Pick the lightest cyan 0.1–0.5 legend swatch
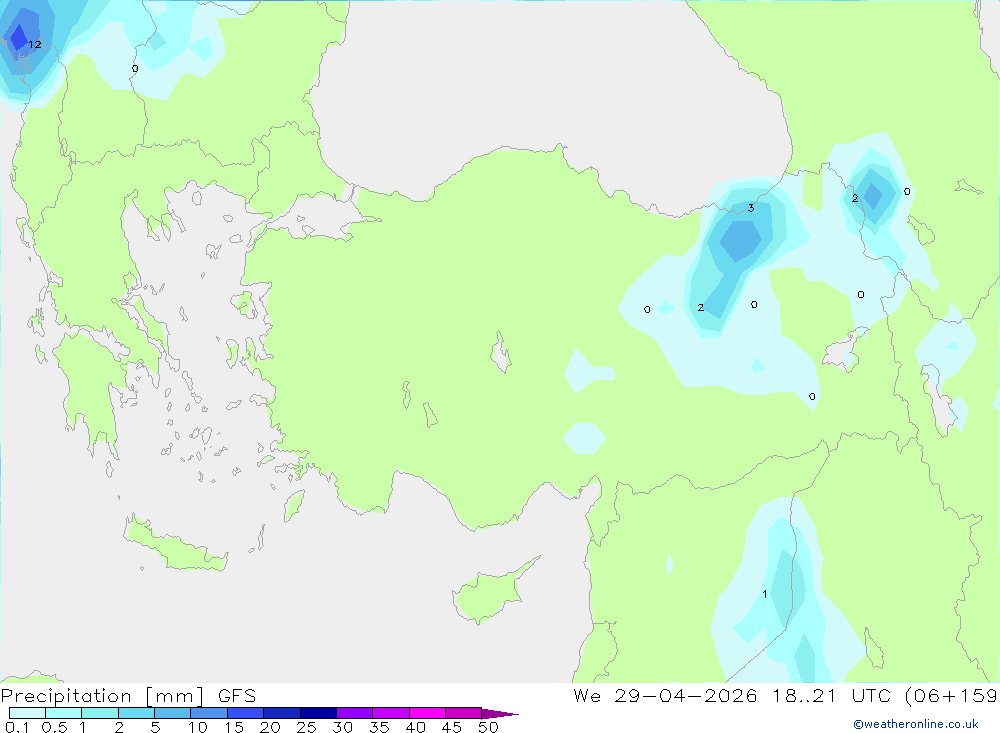This screenshot has width=1000, height=733. (x=27, y=713)
